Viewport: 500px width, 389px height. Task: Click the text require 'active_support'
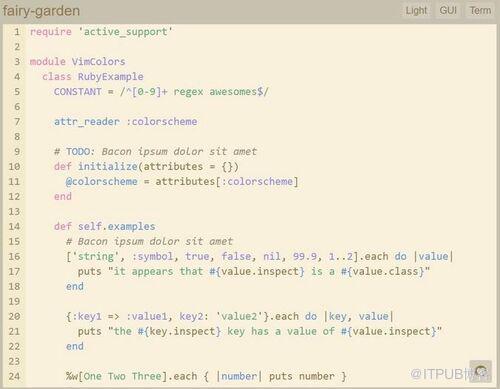point(101,32)
